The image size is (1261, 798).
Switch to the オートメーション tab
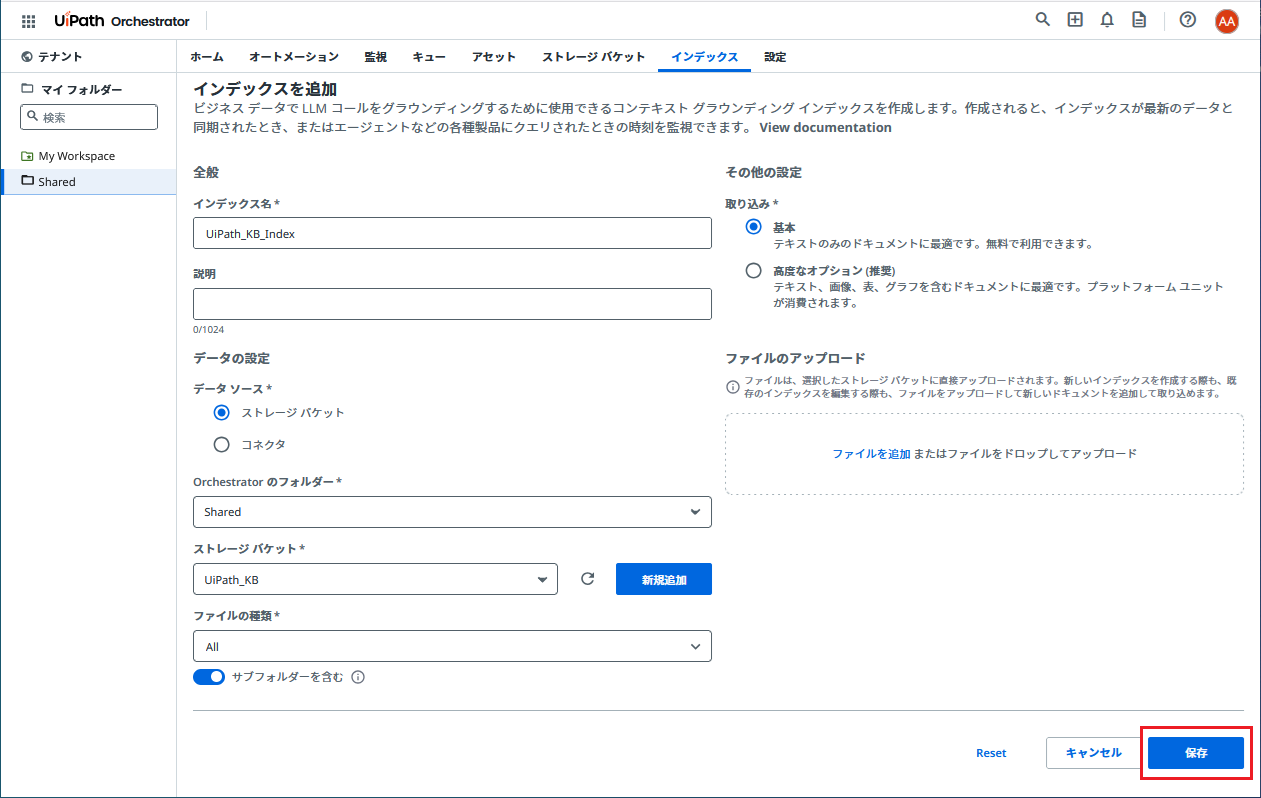pyautogui.click(x=294, y=57)
